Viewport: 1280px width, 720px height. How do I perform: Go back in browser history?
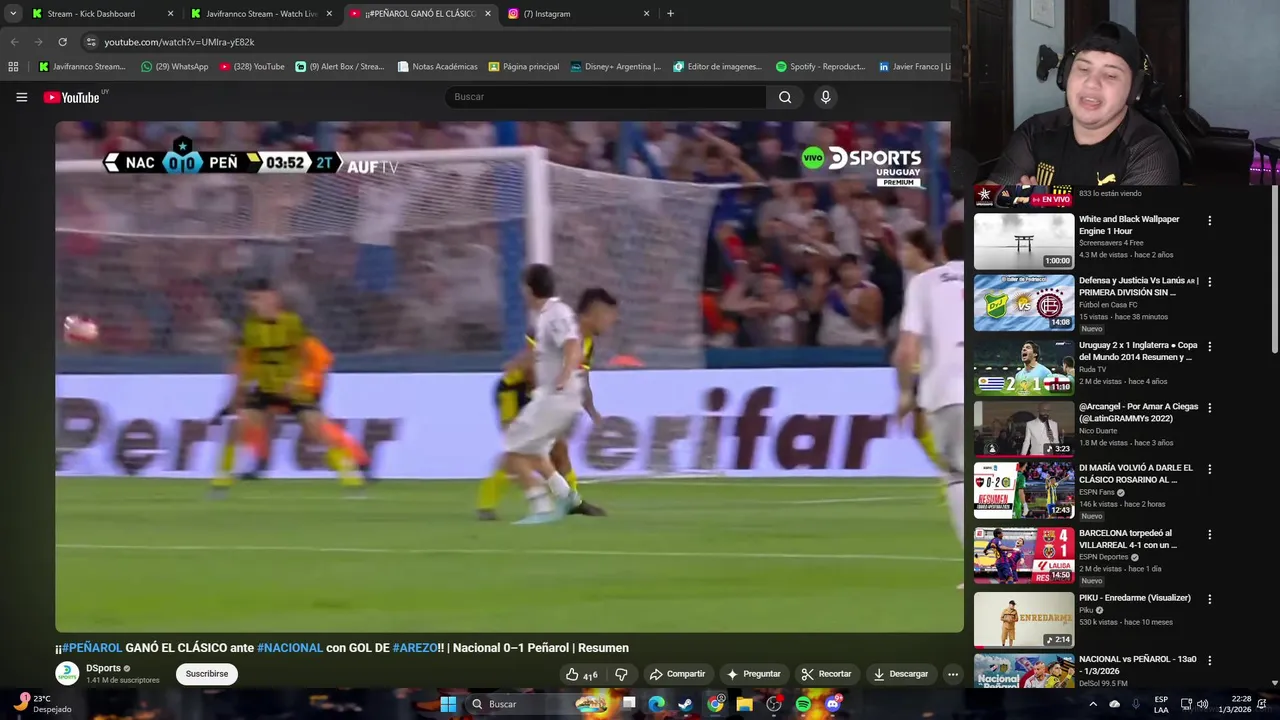click(x=14, y=42)
